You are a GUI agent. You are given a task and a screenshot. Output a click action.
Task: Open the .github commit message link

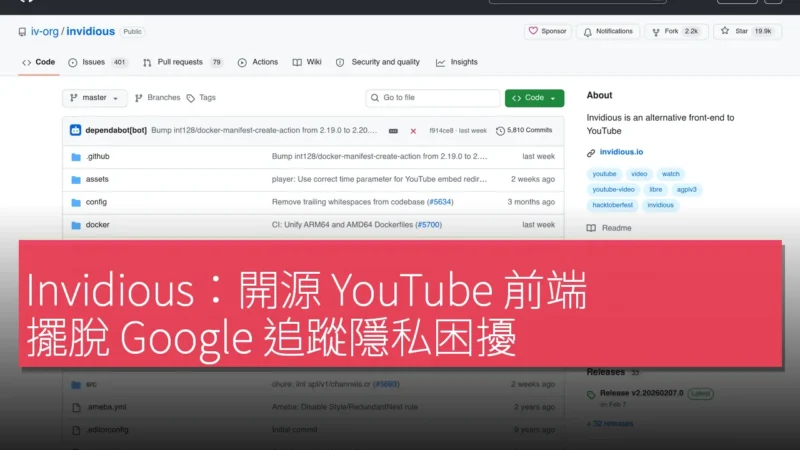click(x=379, y=157)
